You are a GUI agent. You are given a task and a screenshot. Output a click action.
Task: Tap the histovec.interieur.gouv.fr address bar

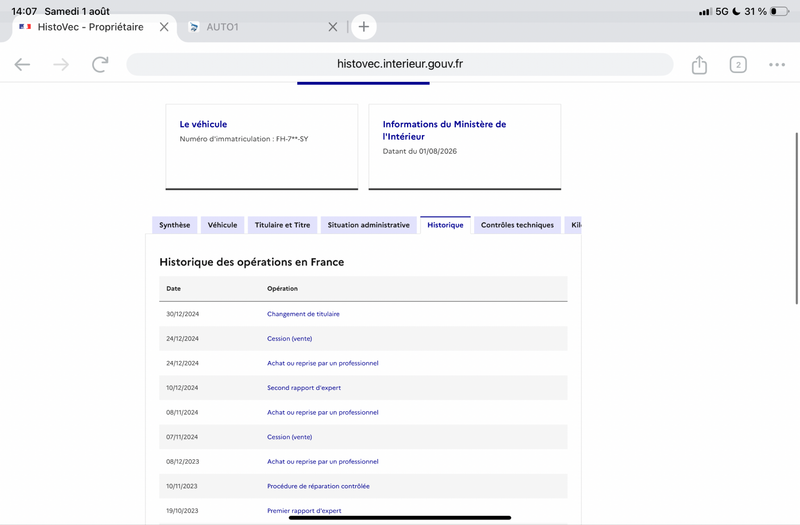point(399,64)
